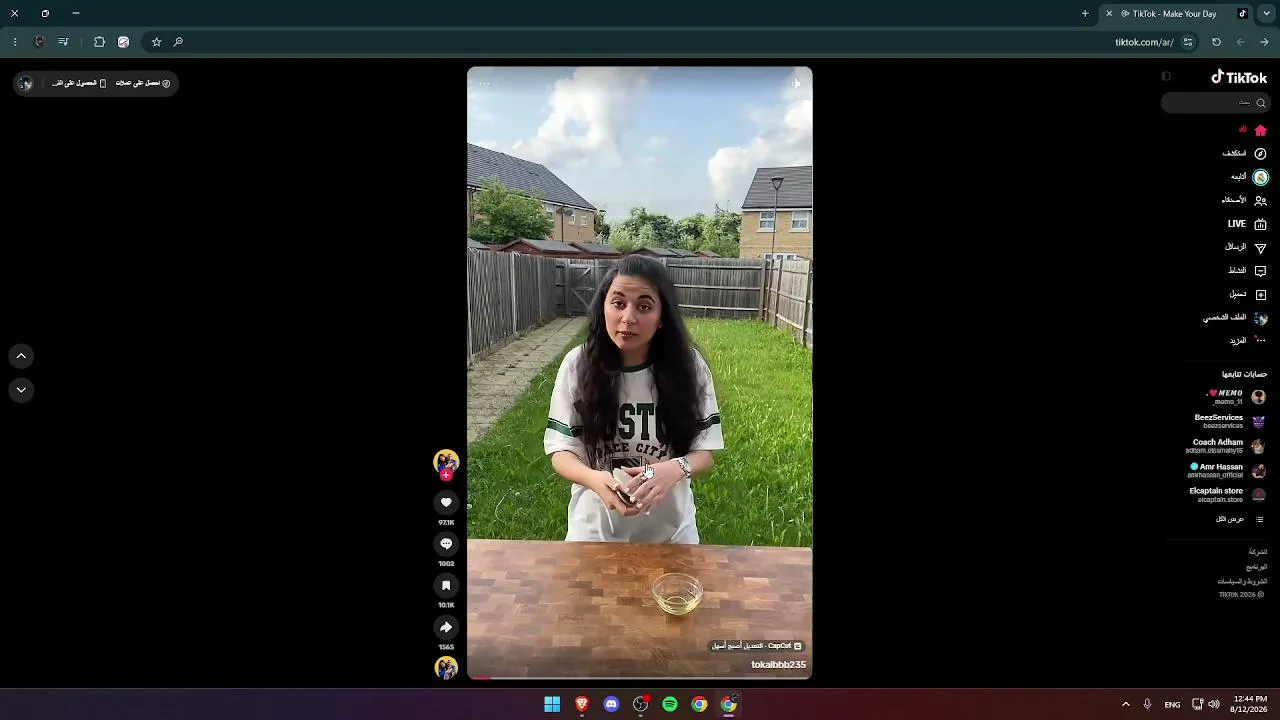Bookmark this page with the star icon
This screenshot has height=720, width=1280.
point(156,42)
